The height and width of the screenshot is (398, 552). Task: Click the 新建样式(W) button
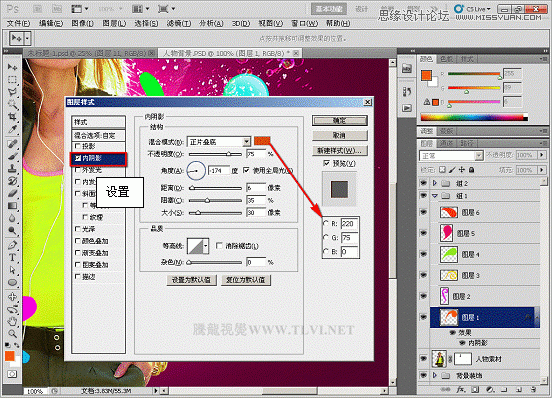point(340,151)
